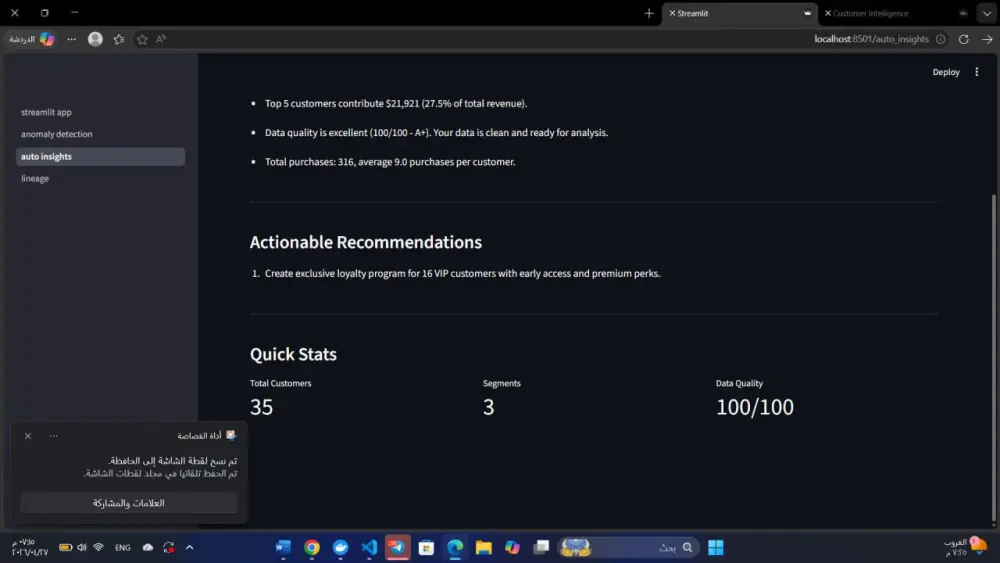Screen dimensions: 1000x563
Task: Open Visual Studio Code from taskbar
Action: pos(369,548)
